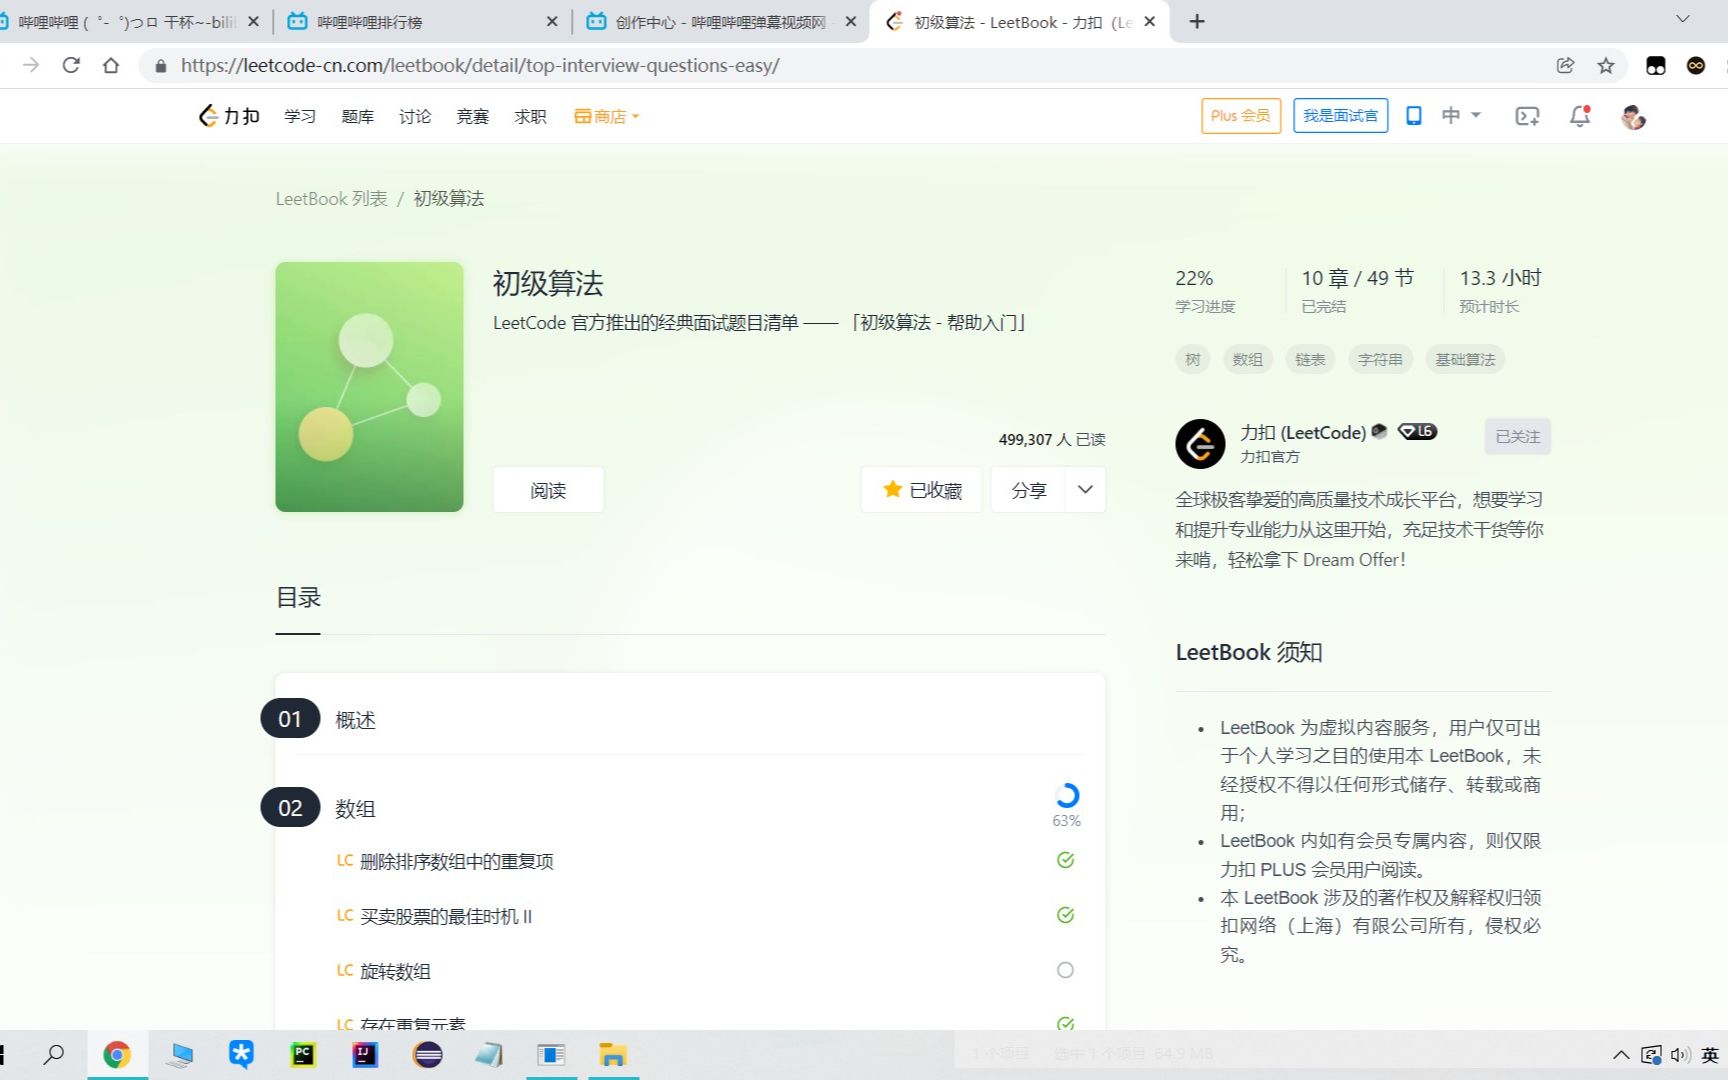The width and height of the screenshot is (1728, 1080).
Task: Open the notifications bell
Action: (1580, 116)
